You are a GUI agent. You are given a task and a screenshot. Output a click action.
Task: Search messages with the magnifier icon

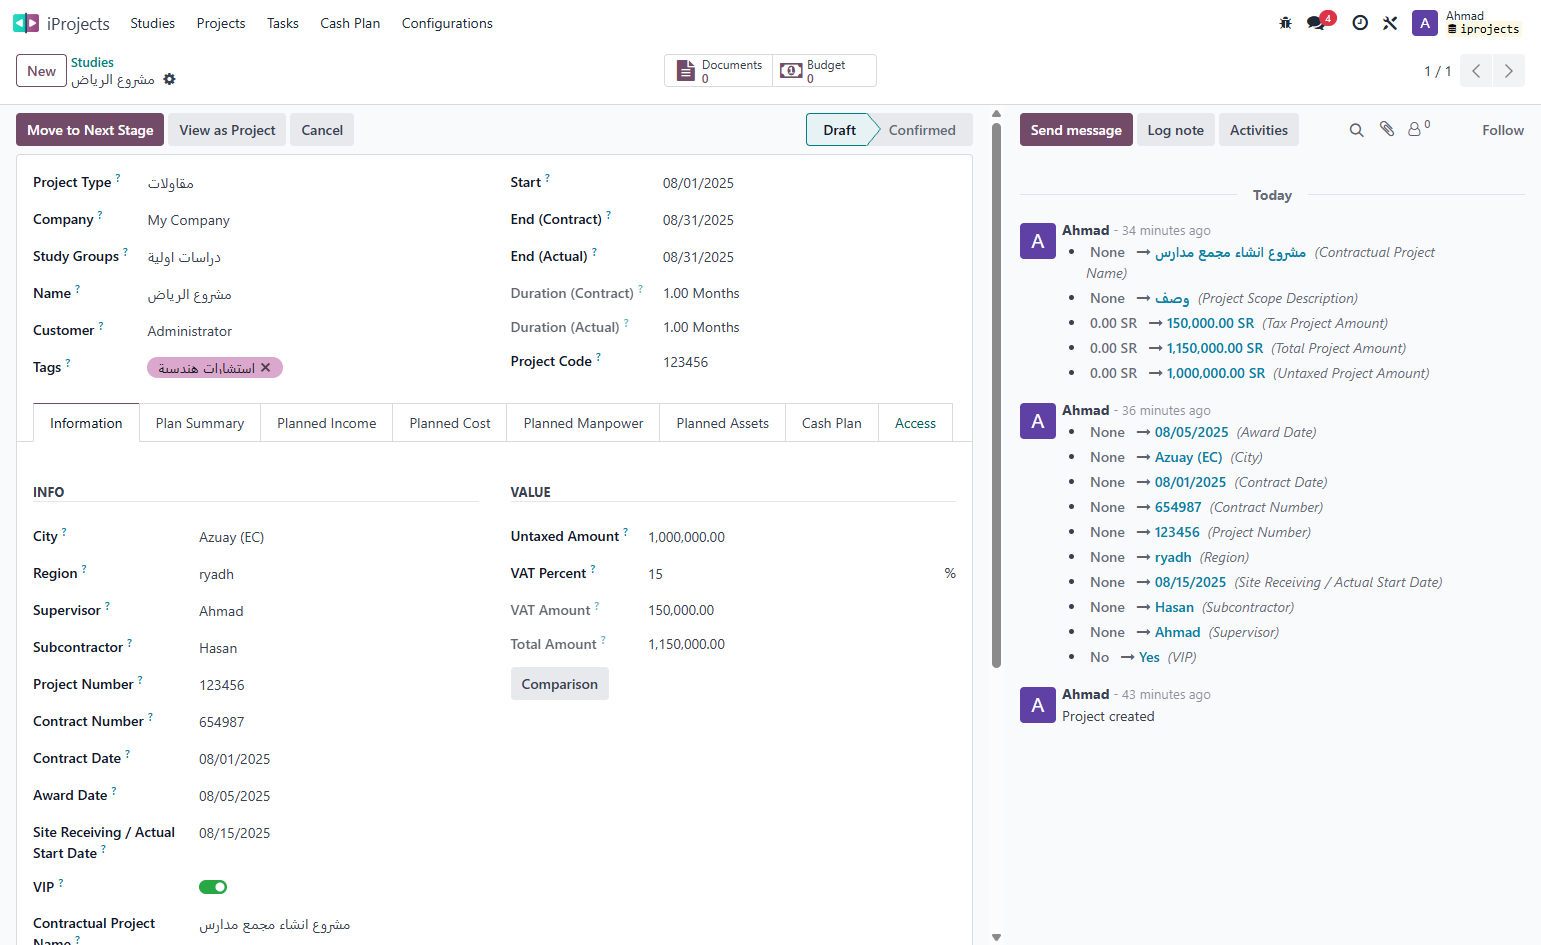point(1356,130)
